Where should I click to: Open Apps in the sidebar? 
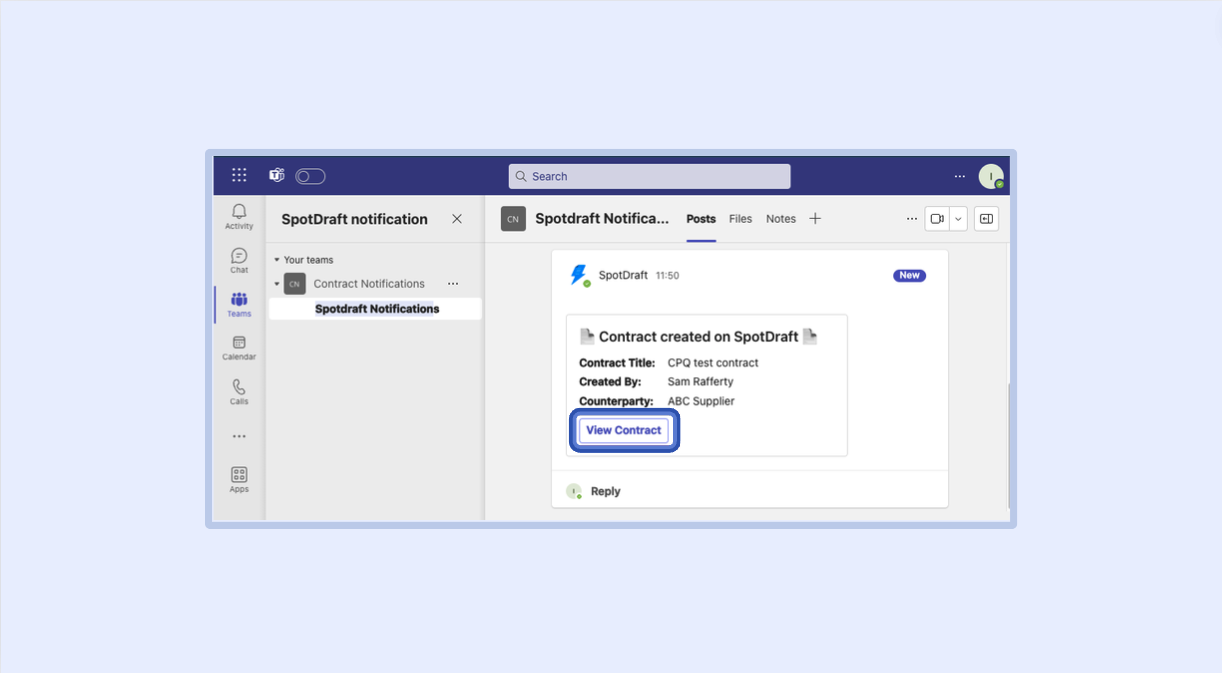coord(239,480)
